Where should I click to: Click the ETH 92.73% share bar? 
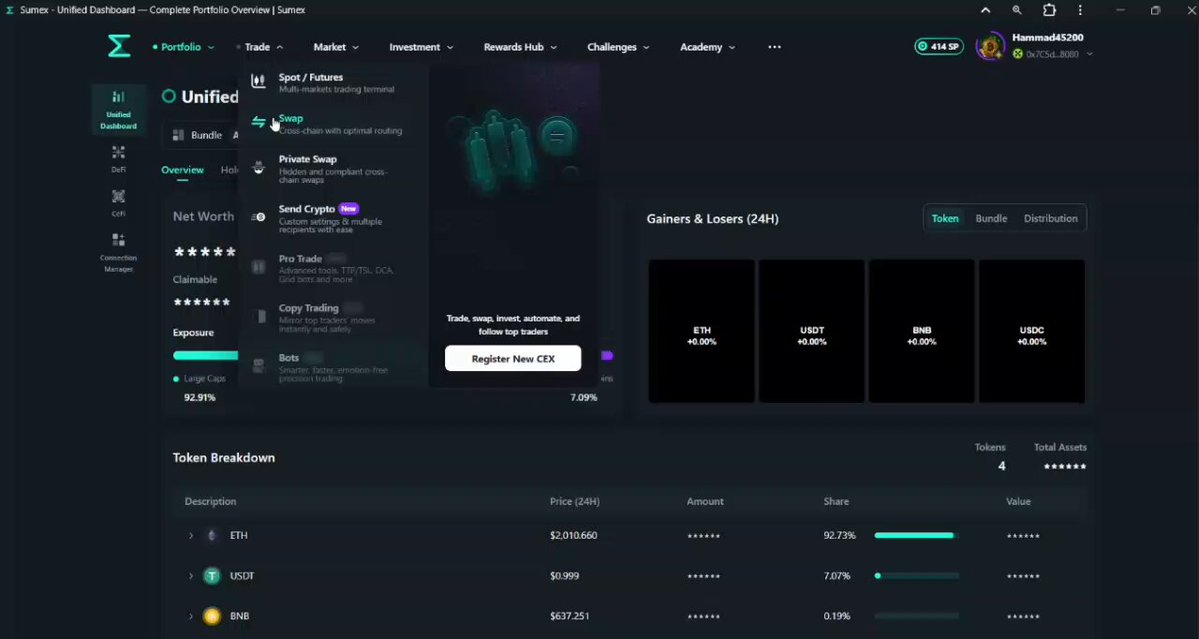916,535
